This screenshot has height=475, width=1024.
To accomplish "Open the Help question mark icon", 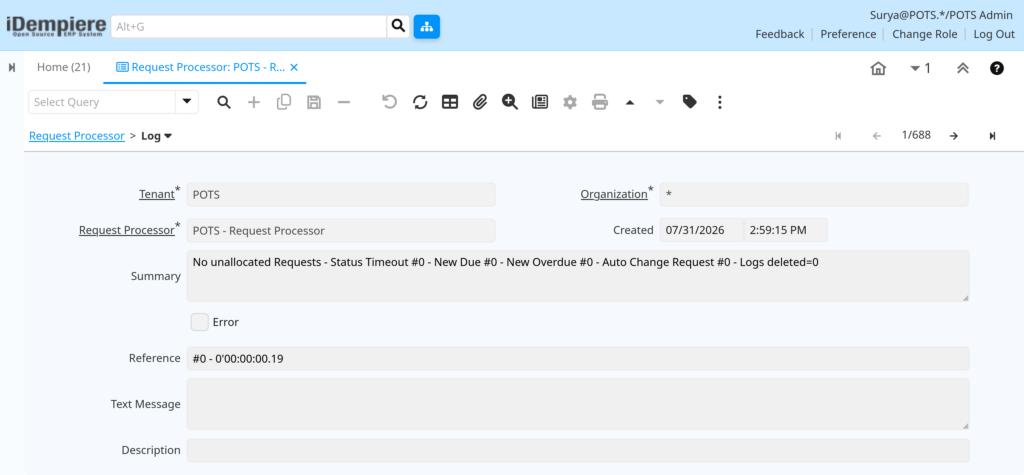I will [x=997, y=68].
